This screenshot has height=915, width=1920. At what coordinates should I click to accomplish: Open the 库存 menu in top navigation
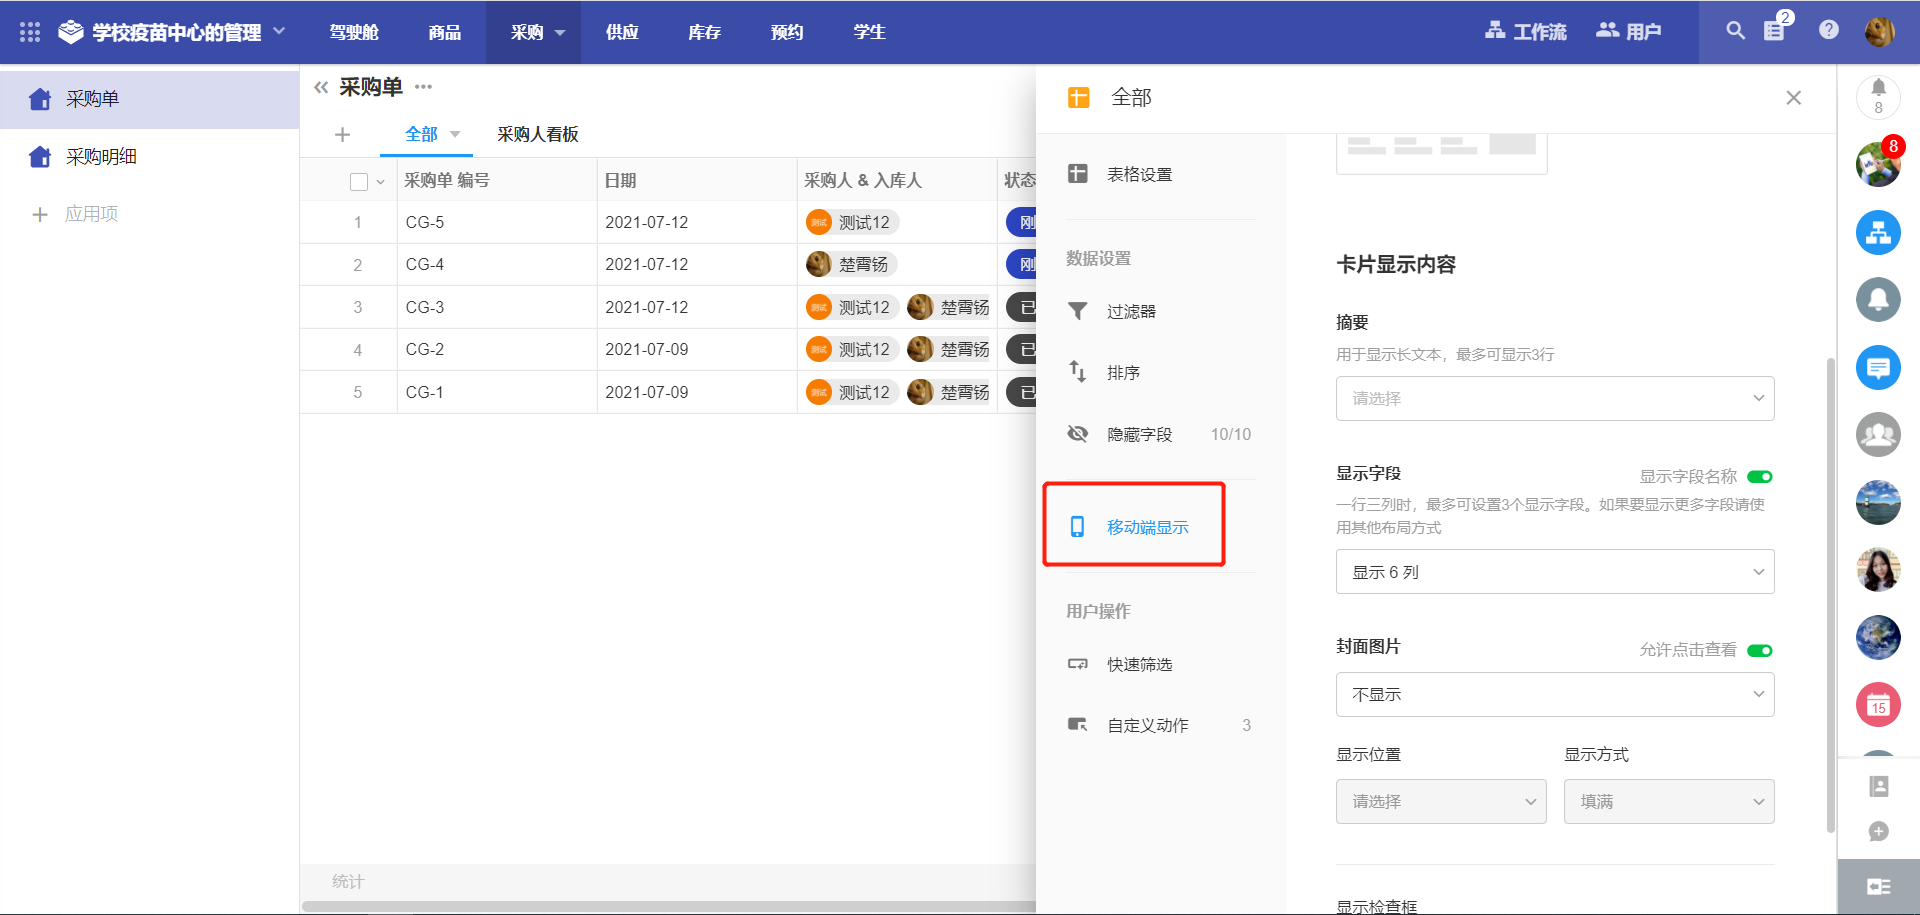(x=704, y=32)
